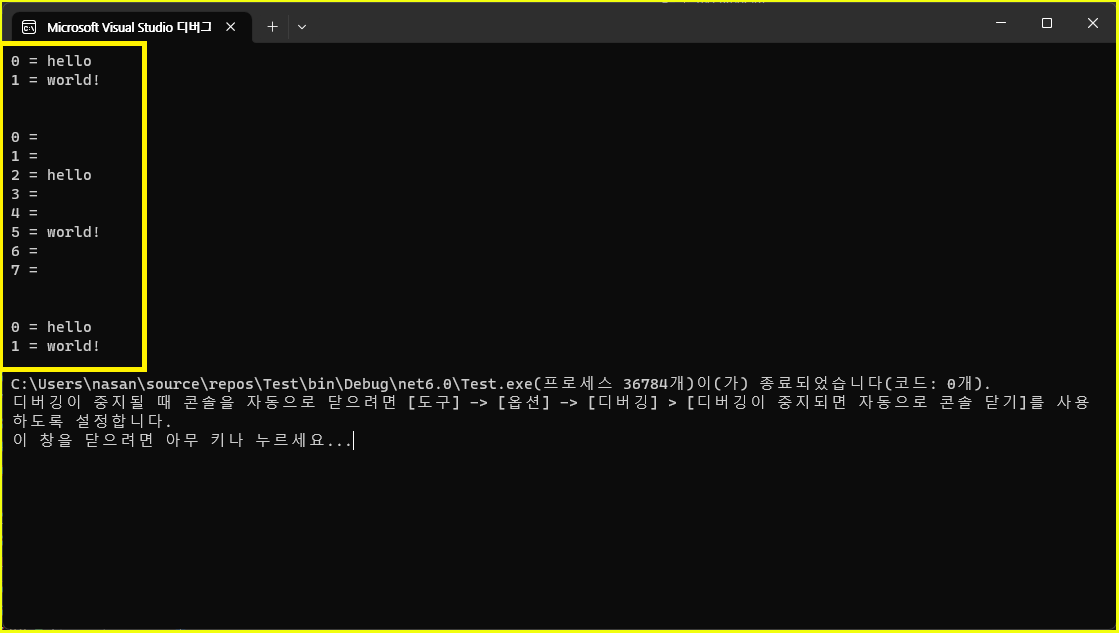Click the last '0 = hello' output line
The image size is (1119, 633).
pos(51,327)
